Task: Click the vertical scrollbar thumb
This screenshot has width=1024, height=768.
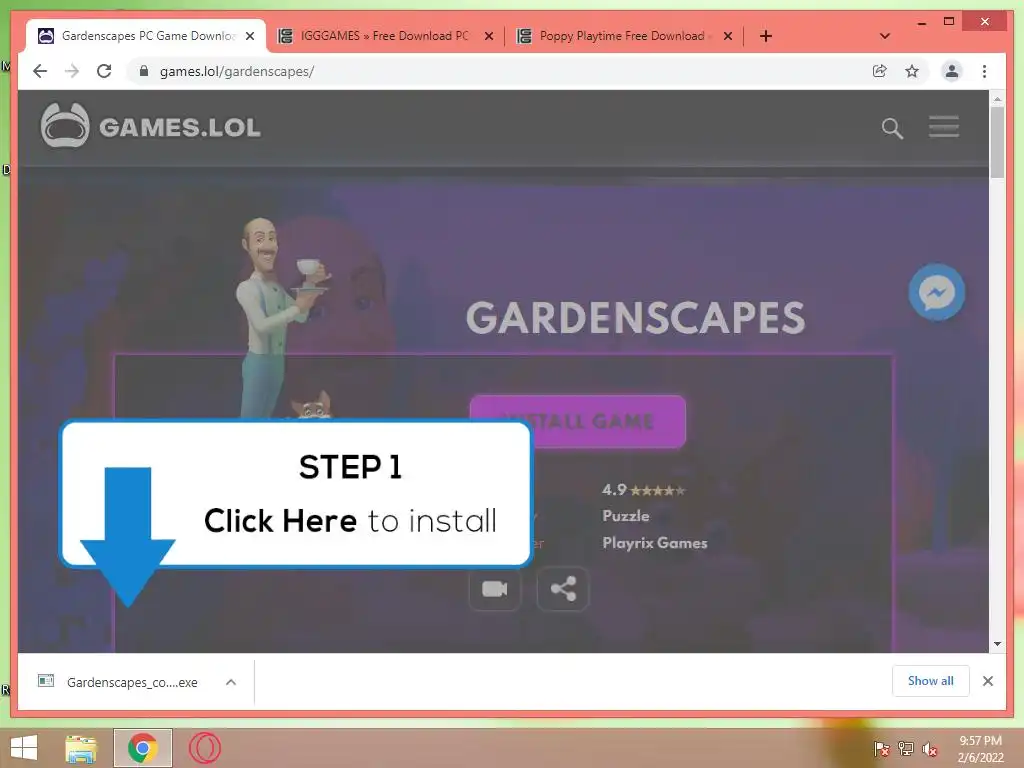Action: coord(997,142)
